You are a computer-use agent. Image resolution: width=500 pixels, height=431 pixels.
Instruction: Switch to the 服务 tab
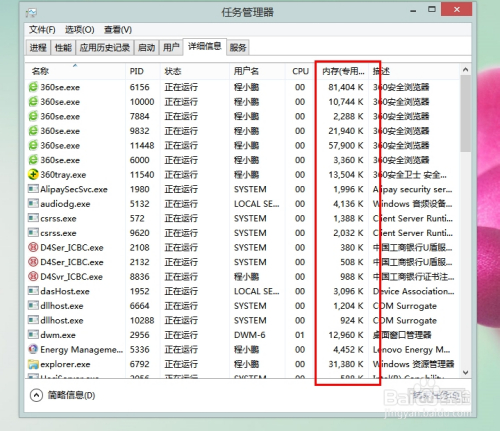click(x=238, y=48)
